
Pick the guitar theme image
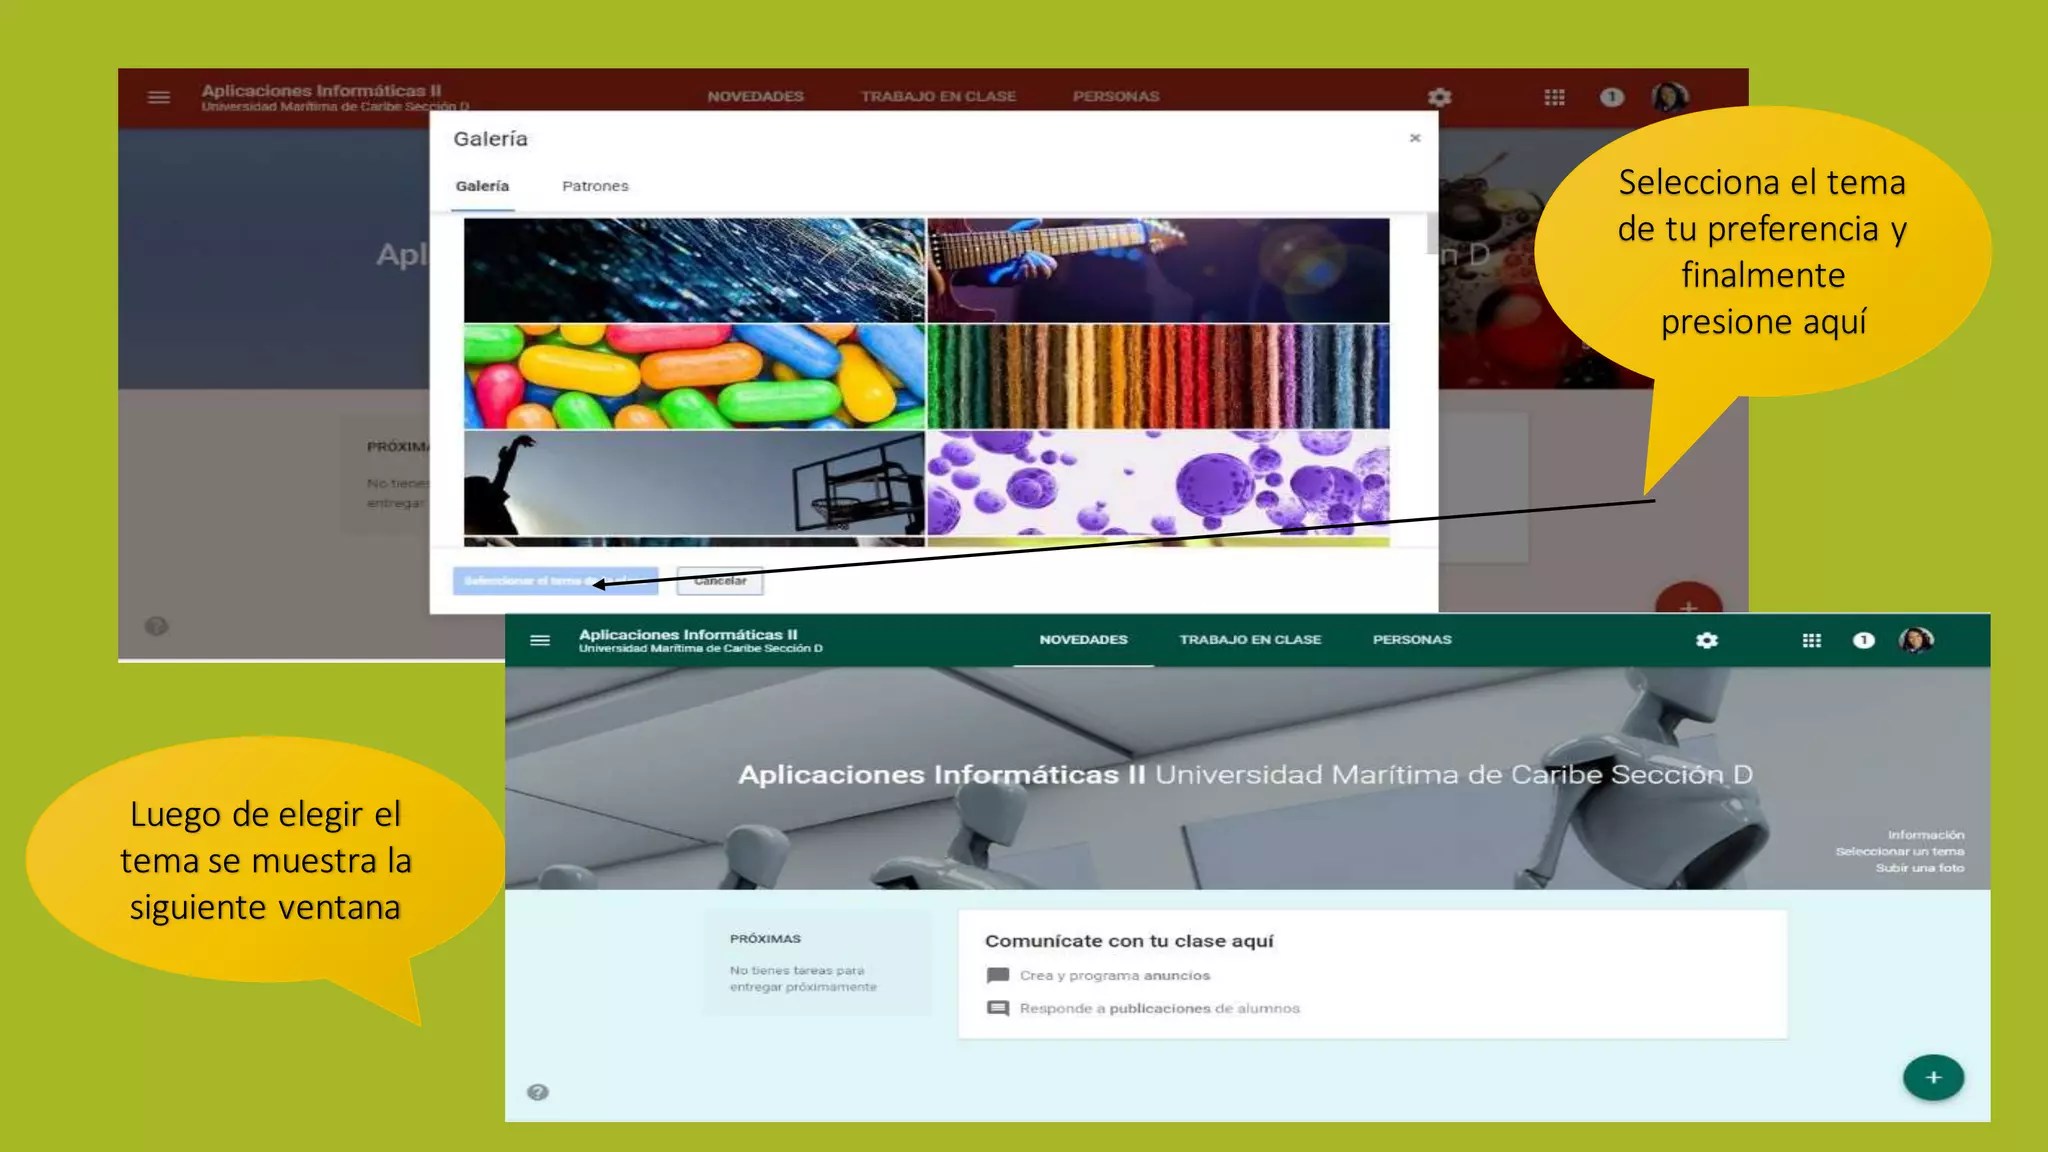(1158, 270)
